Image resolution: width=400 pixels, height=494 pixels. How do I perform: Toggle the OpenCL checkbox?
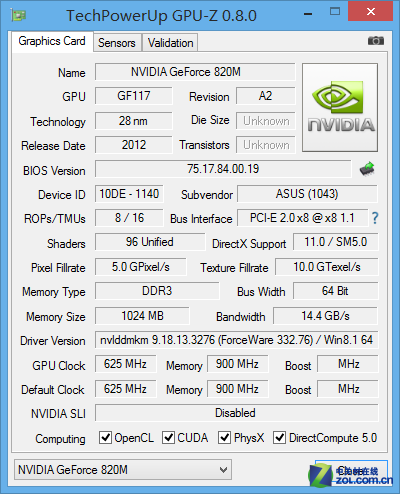pos(105,437)
